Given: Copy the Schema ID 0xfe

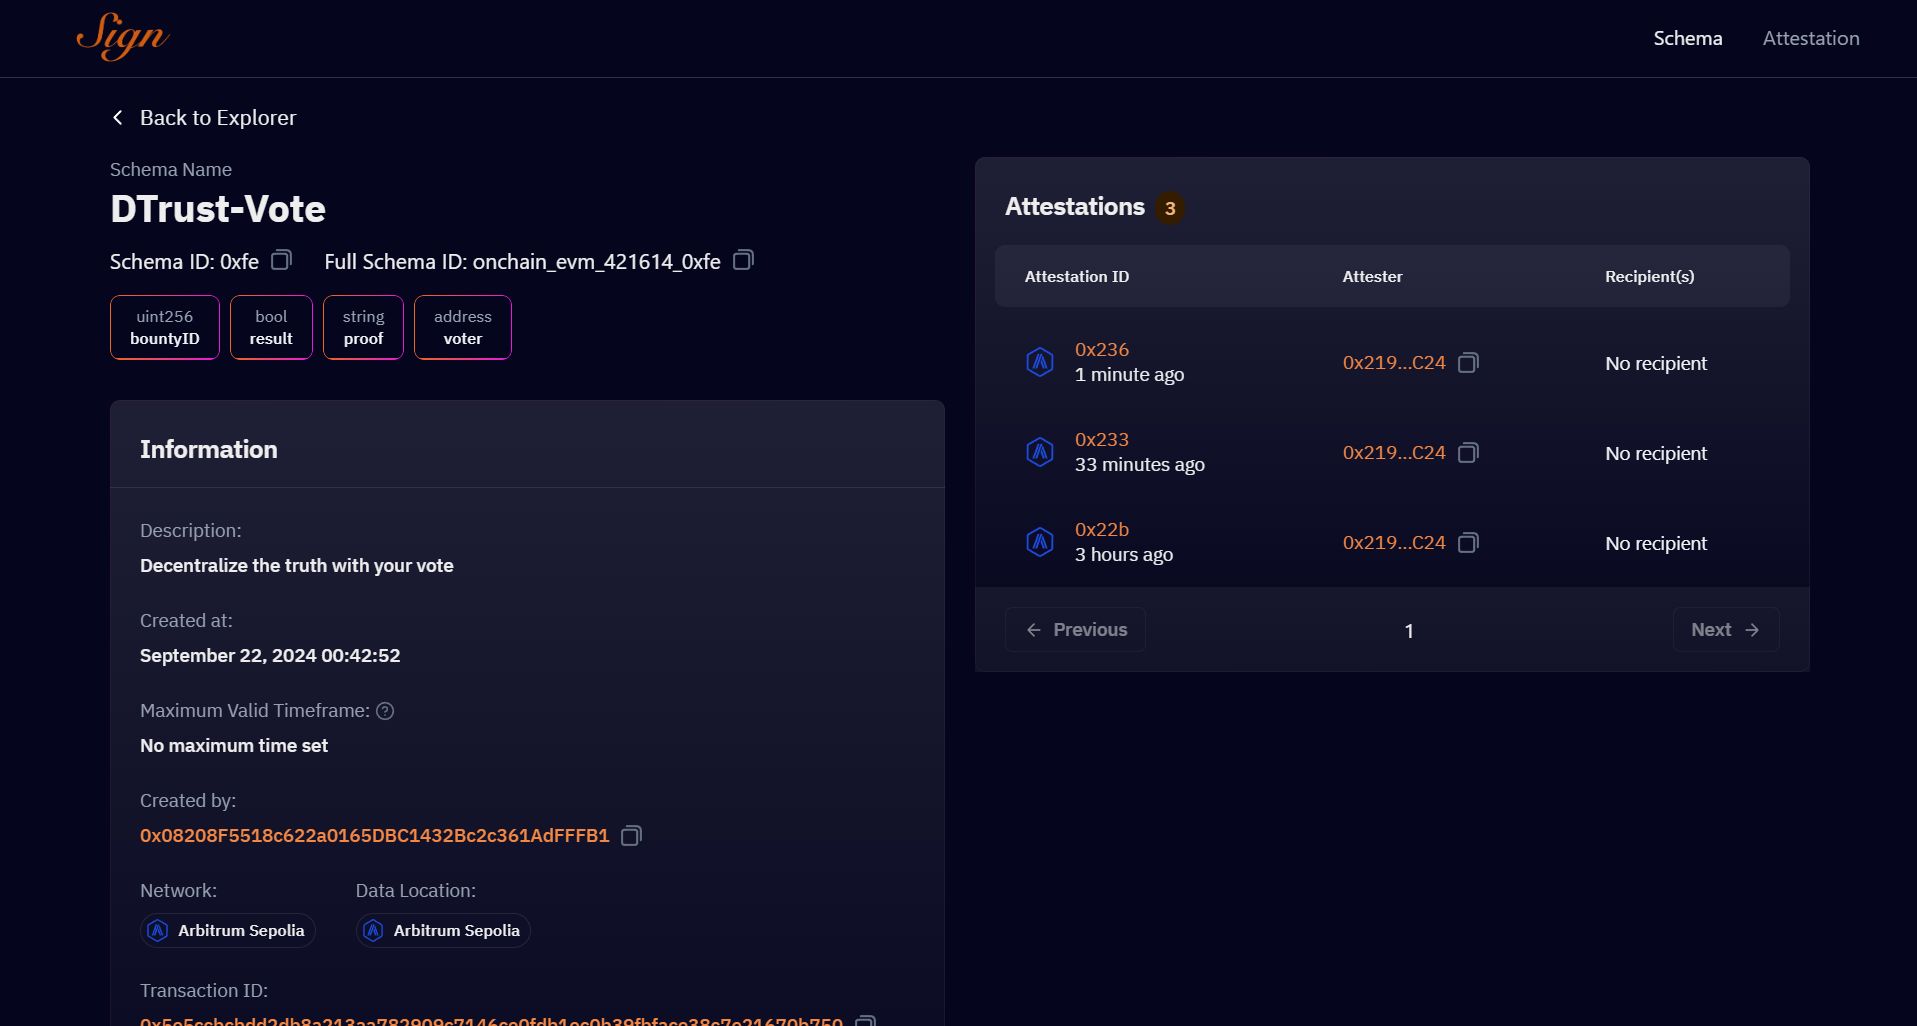Looking at the screenshot, I should pyautogui.click(x=282, y=260).
